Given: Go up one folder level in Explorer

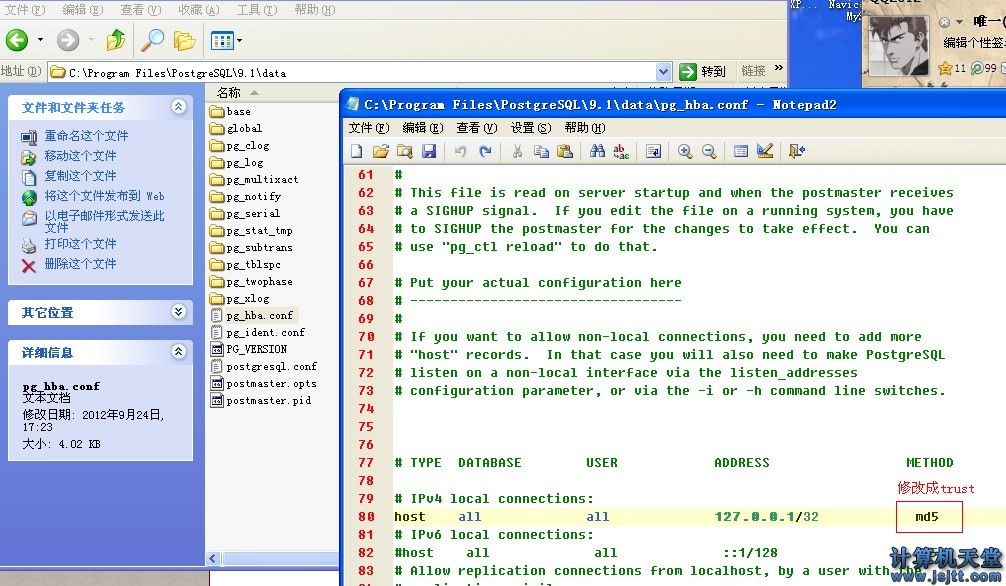Looking at the screenshot, I should pos(116,40).
